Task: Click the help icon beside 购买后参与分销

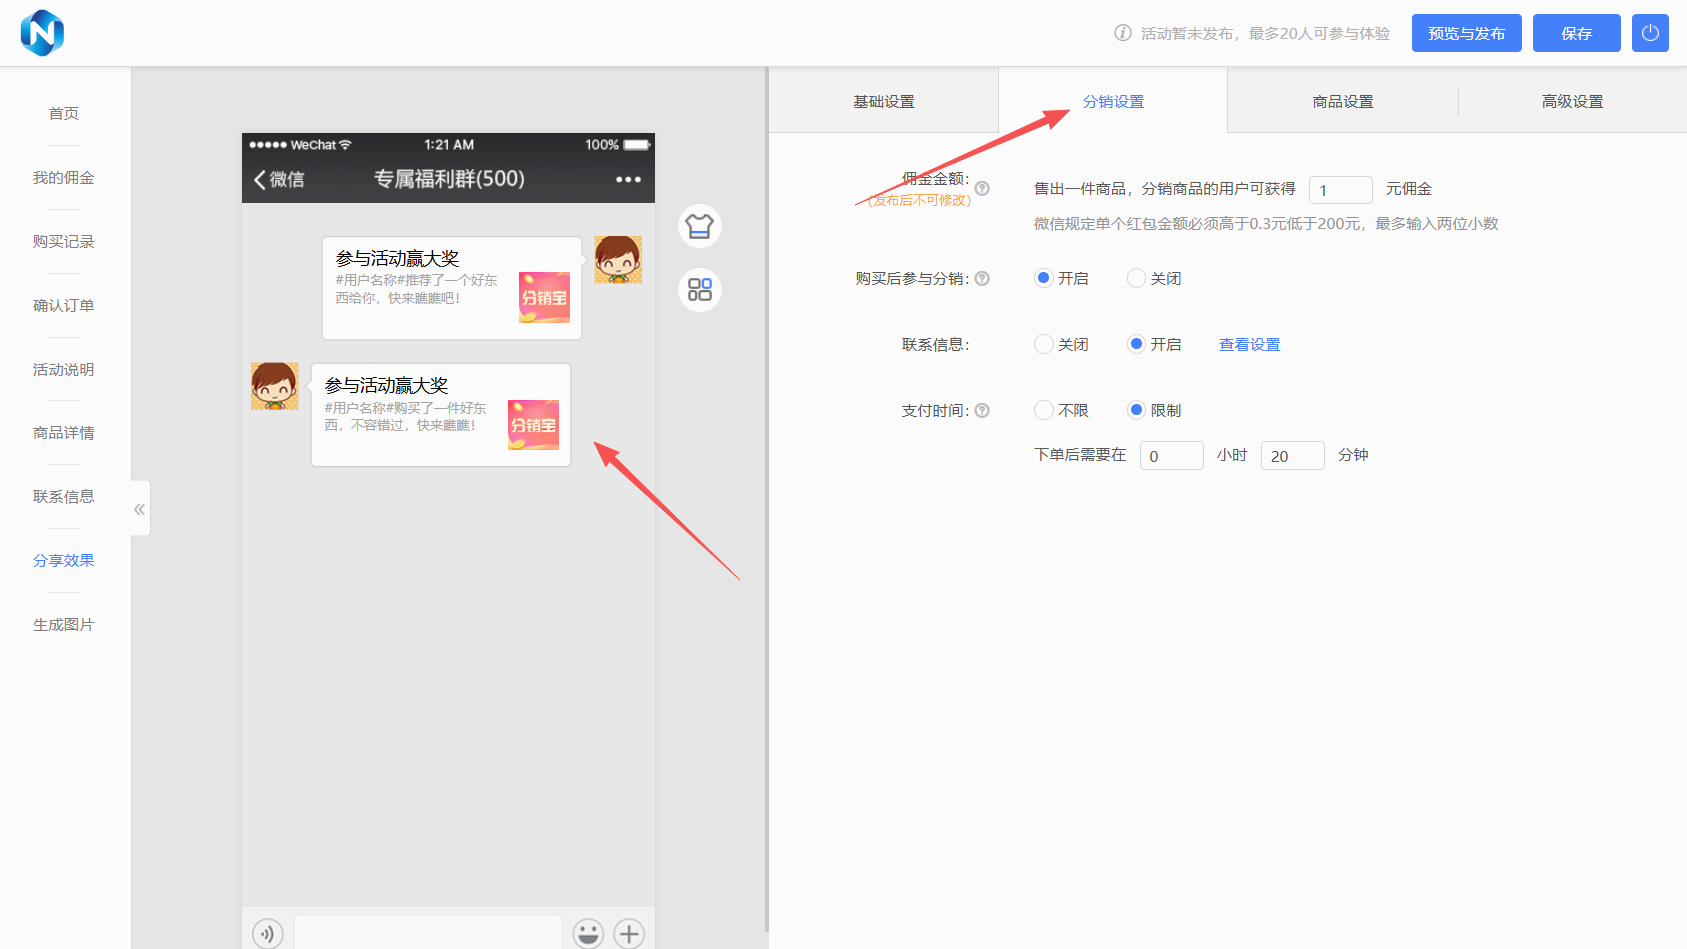Action: click(x=982, y=278)
